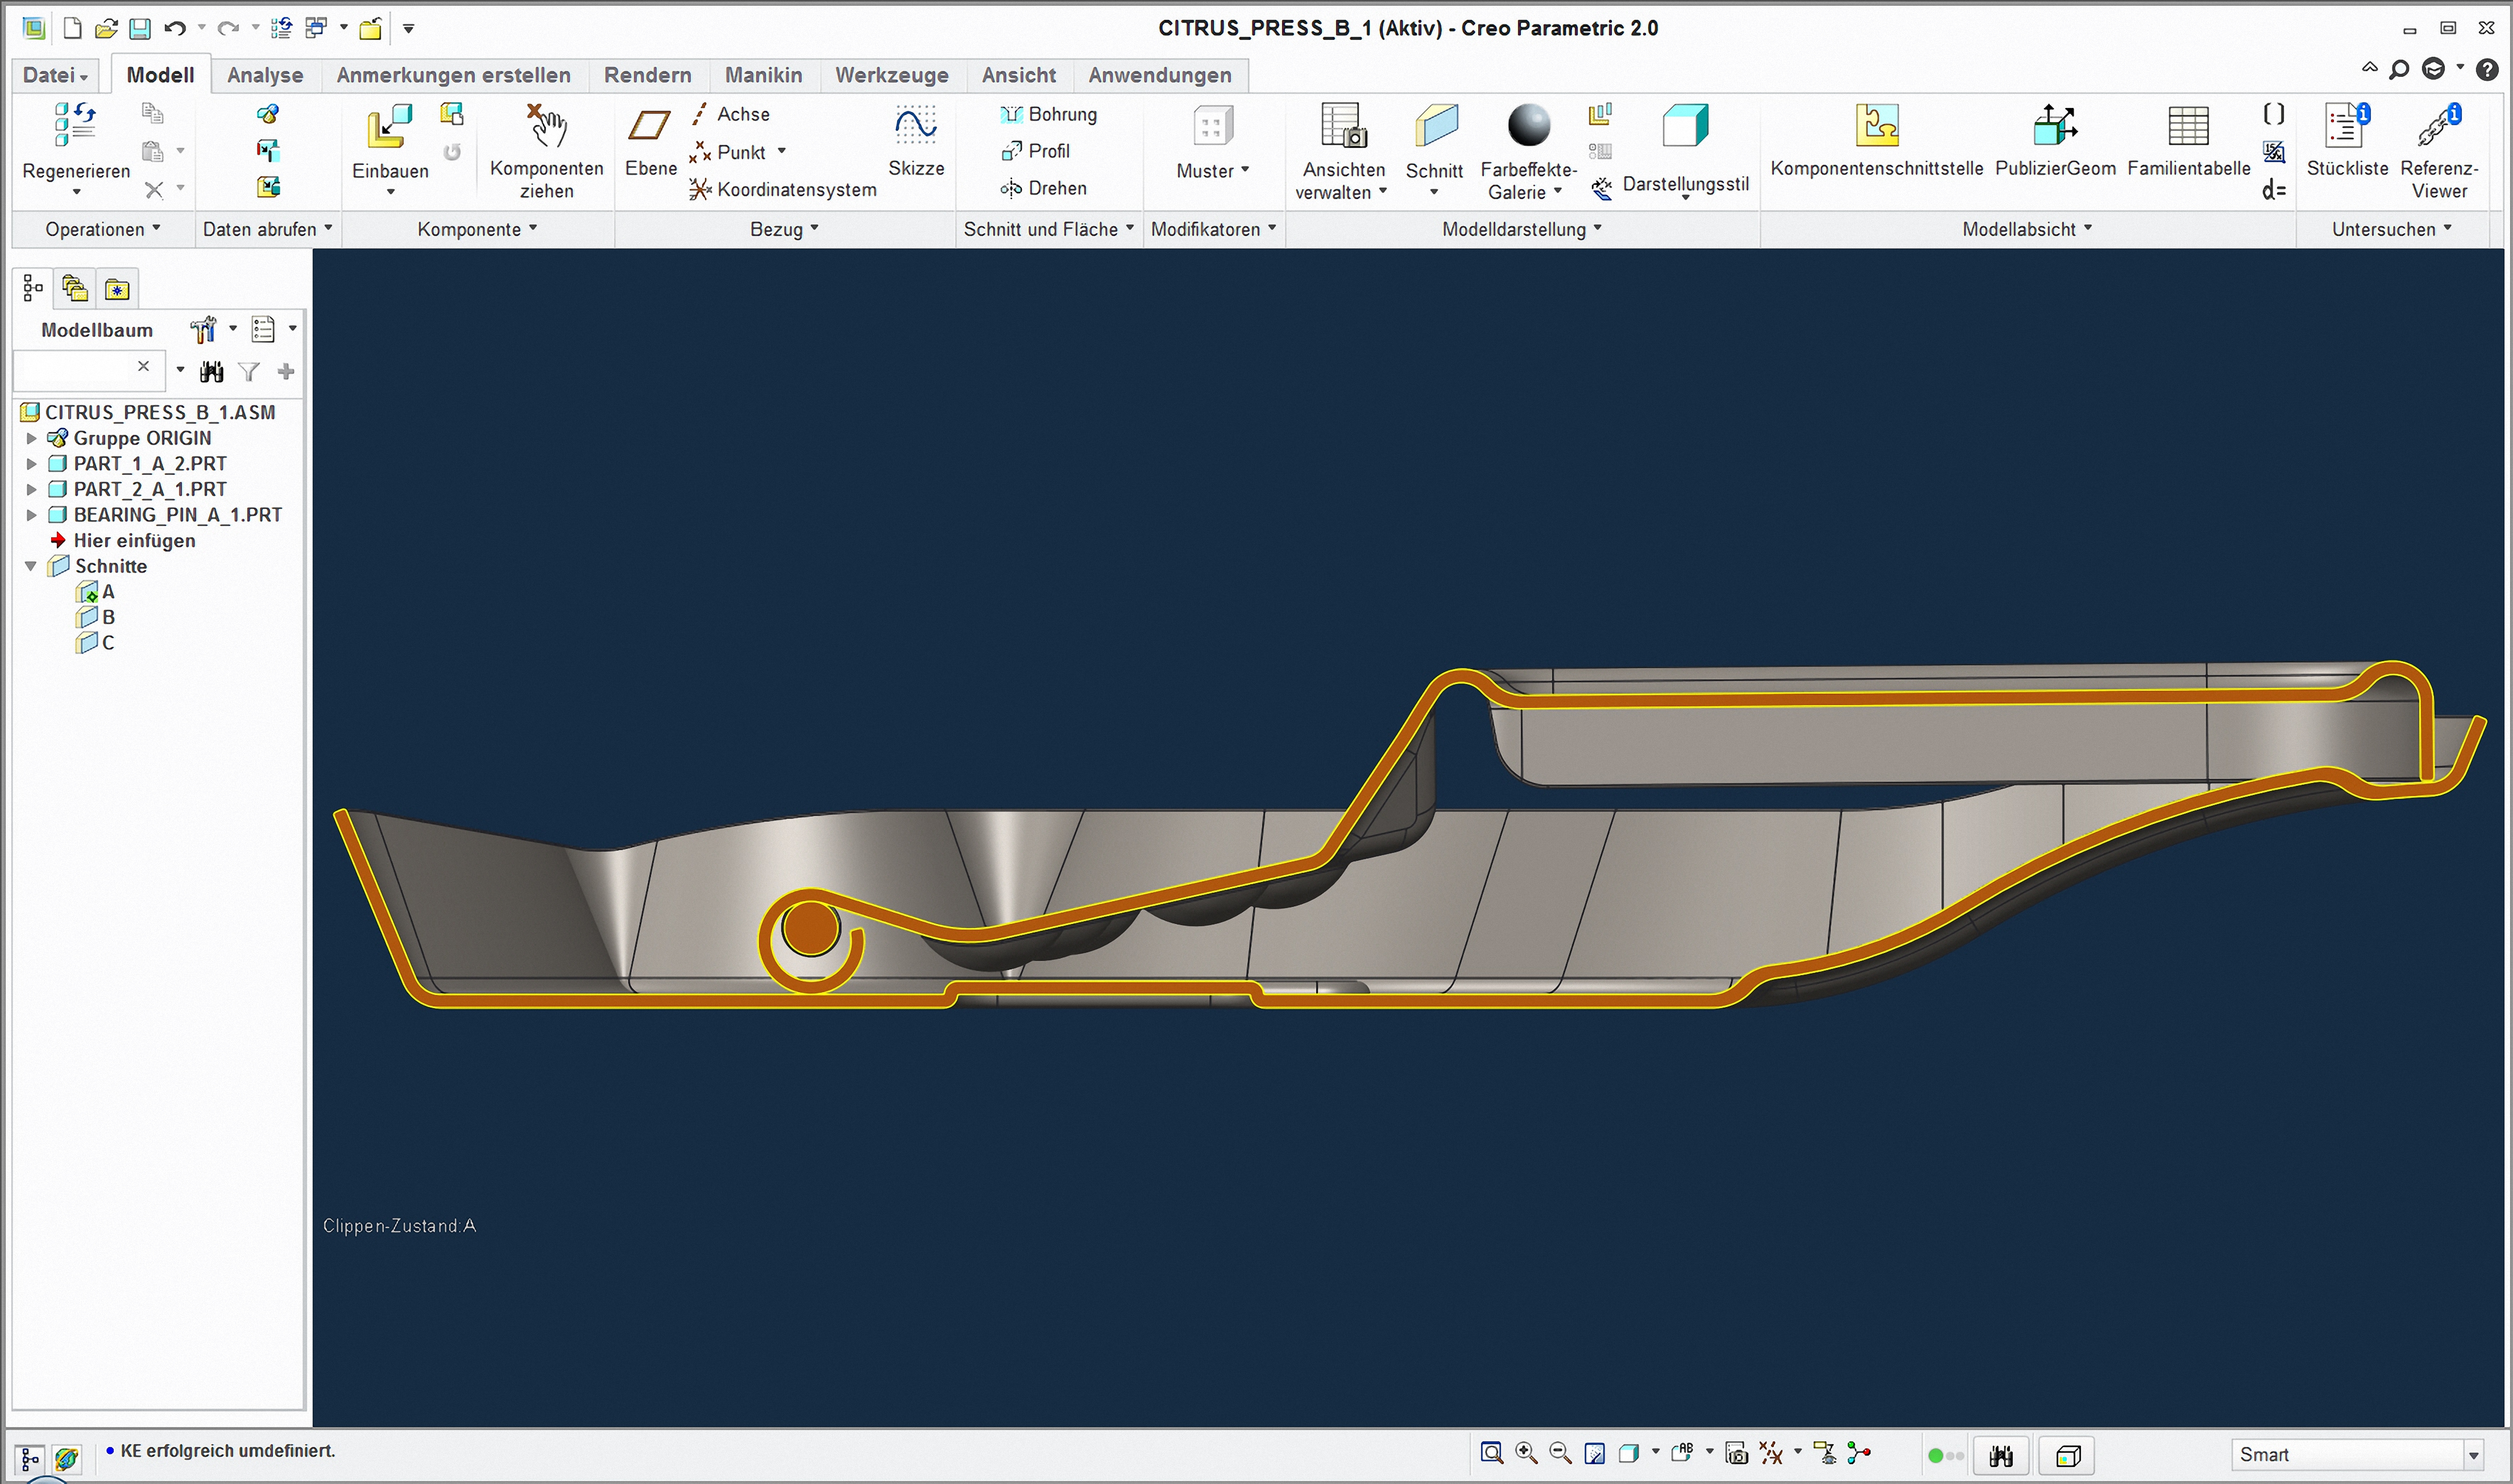Open the Smart selection filter dropdown

coord(2473,1455)
